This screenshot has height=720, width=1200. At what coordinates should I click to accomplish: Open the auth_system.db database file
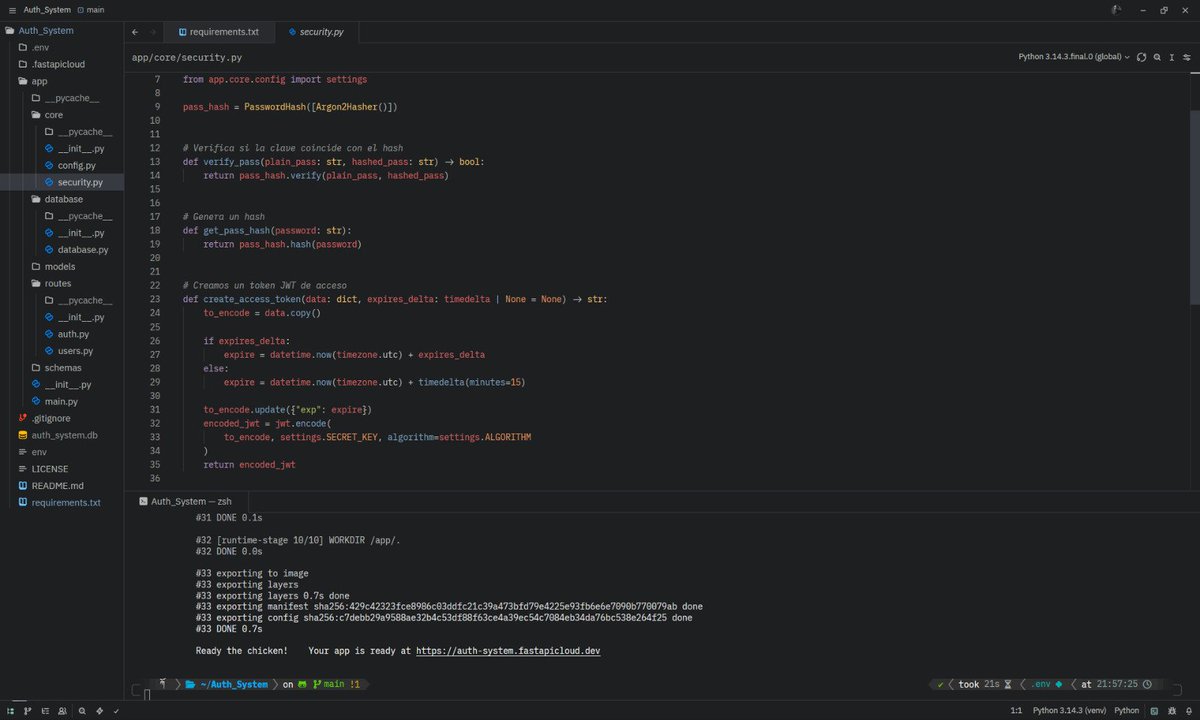(x=62, y=435)
